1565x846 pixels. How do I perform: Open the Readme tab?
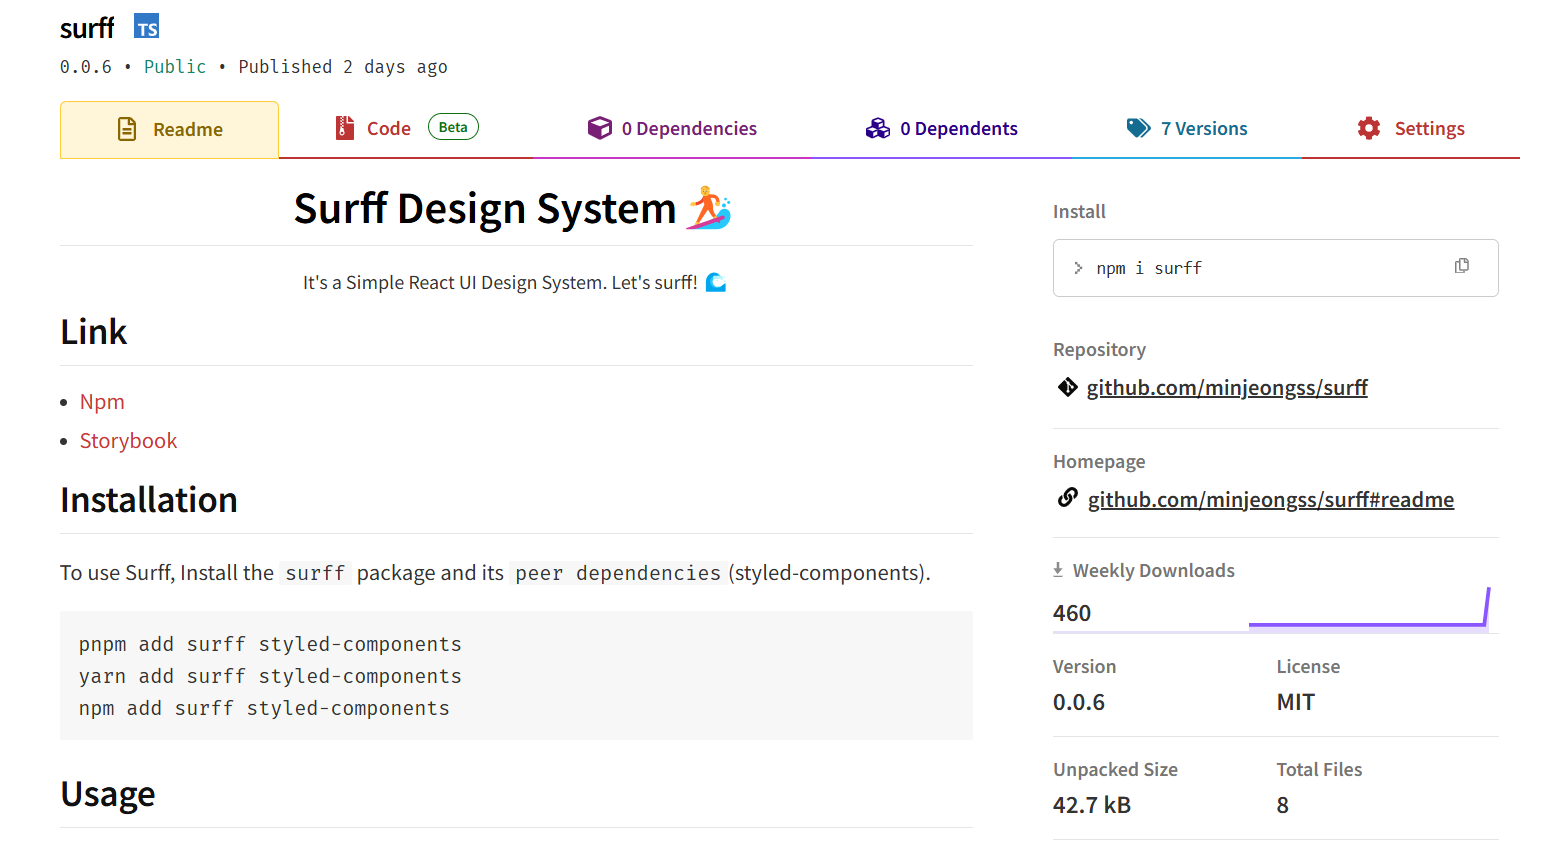[169, 130]
